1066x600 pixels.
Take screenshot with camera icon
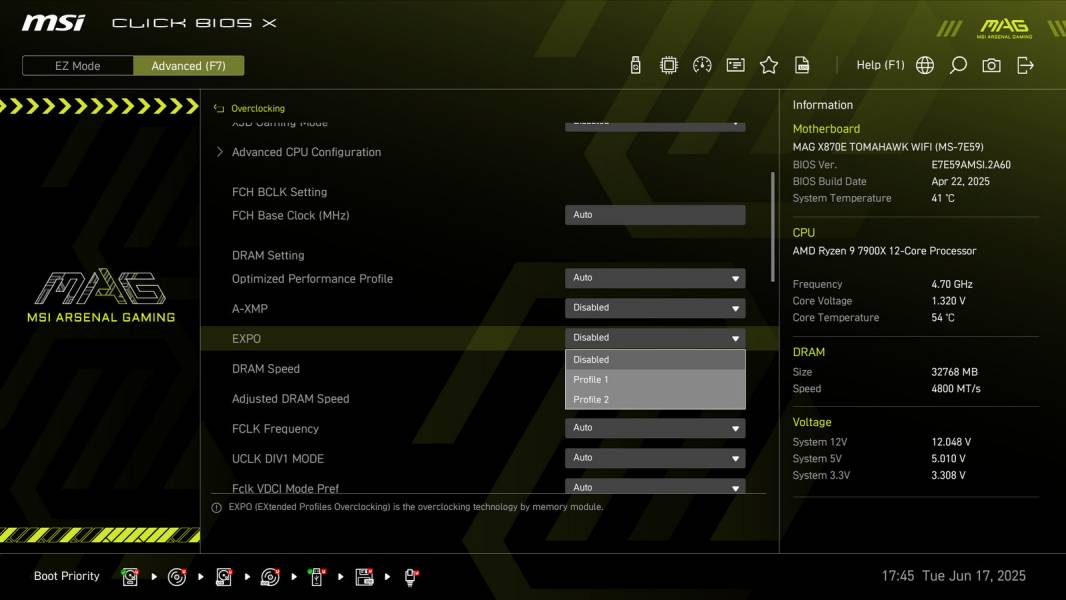991,65
